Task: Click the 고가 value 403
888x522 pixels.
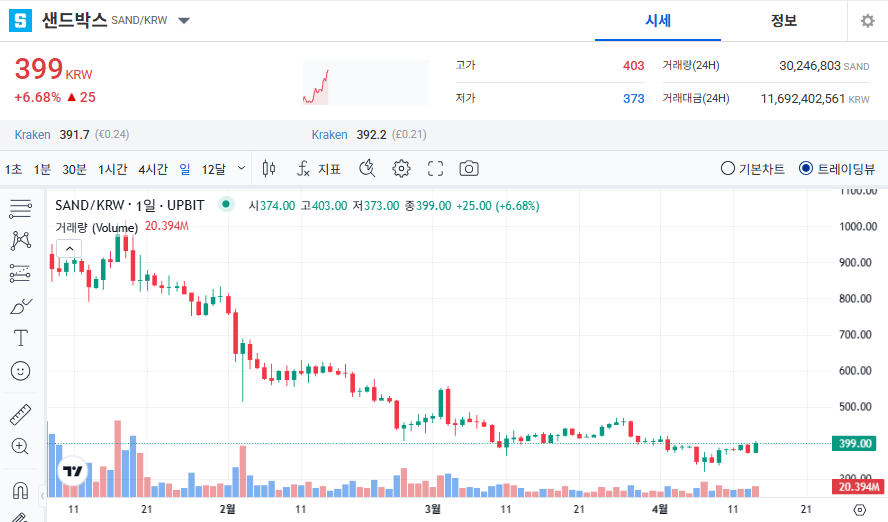Action: click(x=633, y=66)
